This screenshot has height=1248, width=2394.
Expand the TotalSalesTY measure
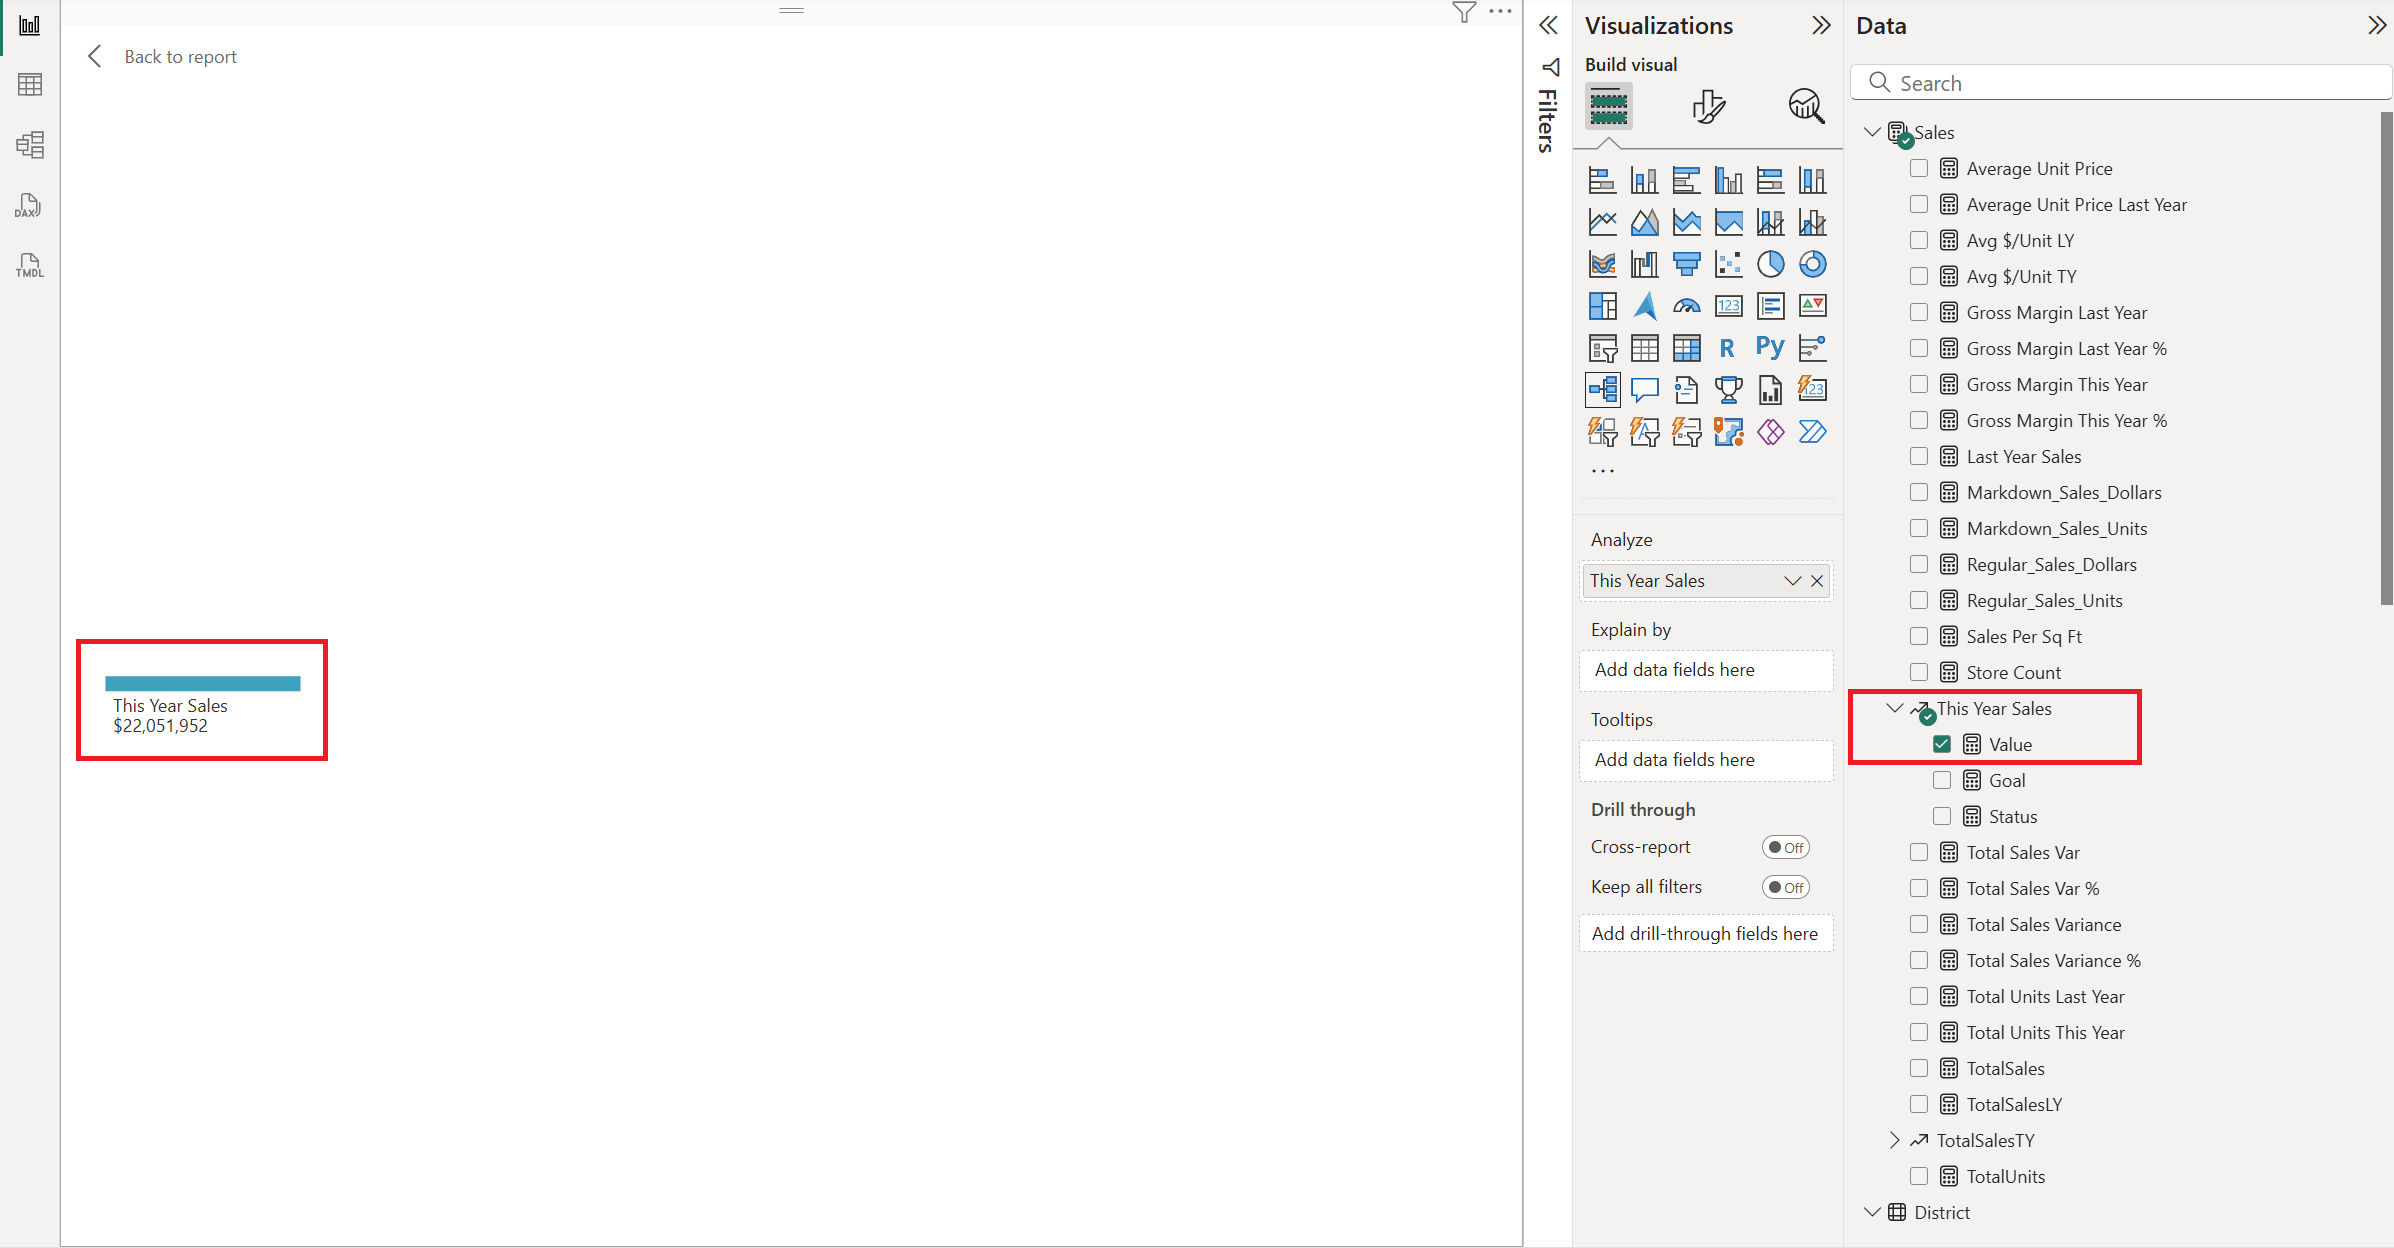point(1894,1140)
